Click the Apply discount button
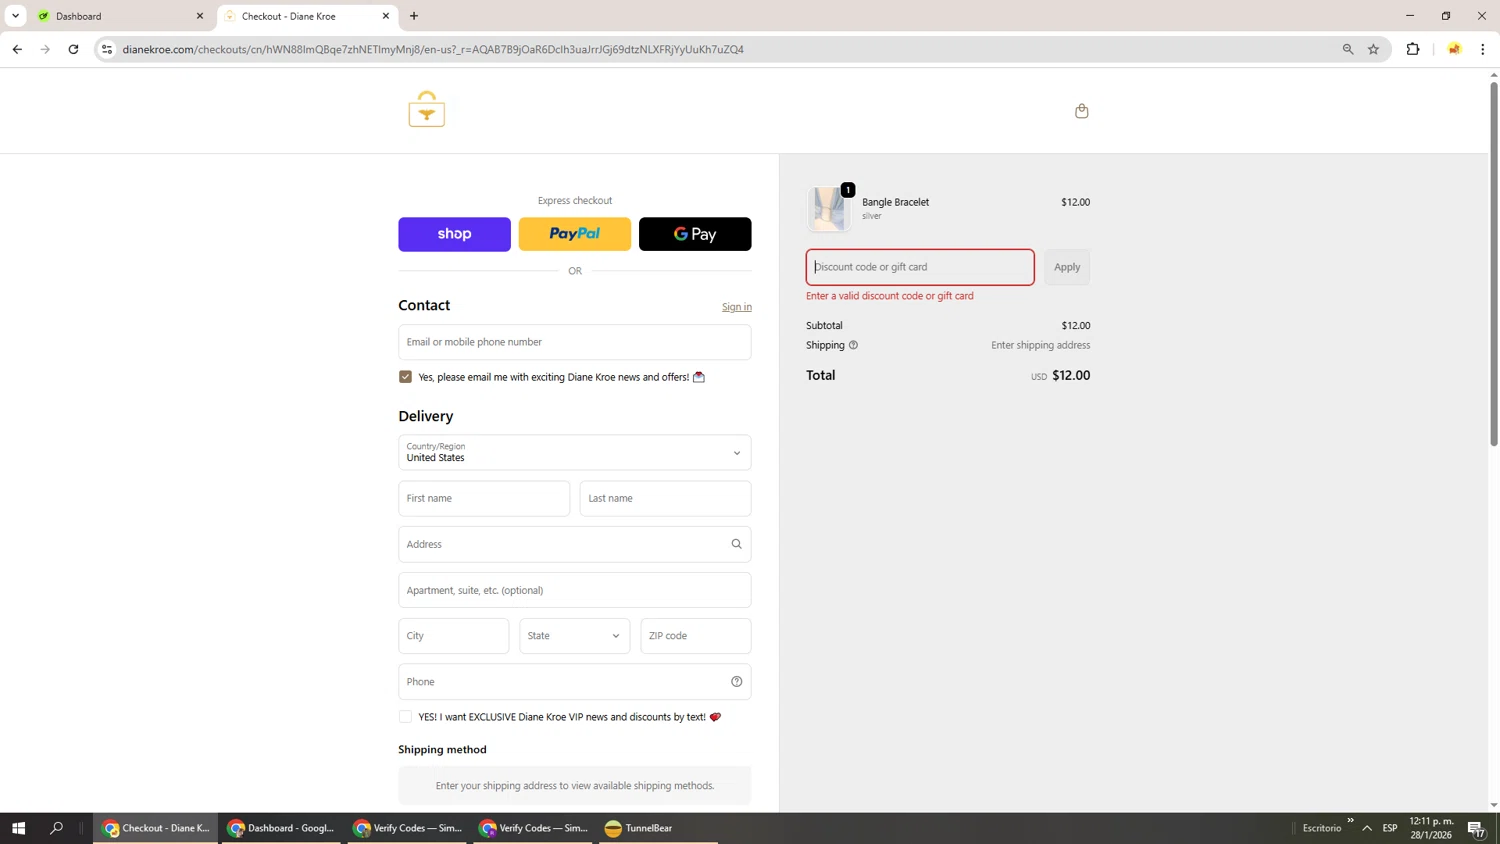The image size is (1500, 844). tap(1067, 267)
